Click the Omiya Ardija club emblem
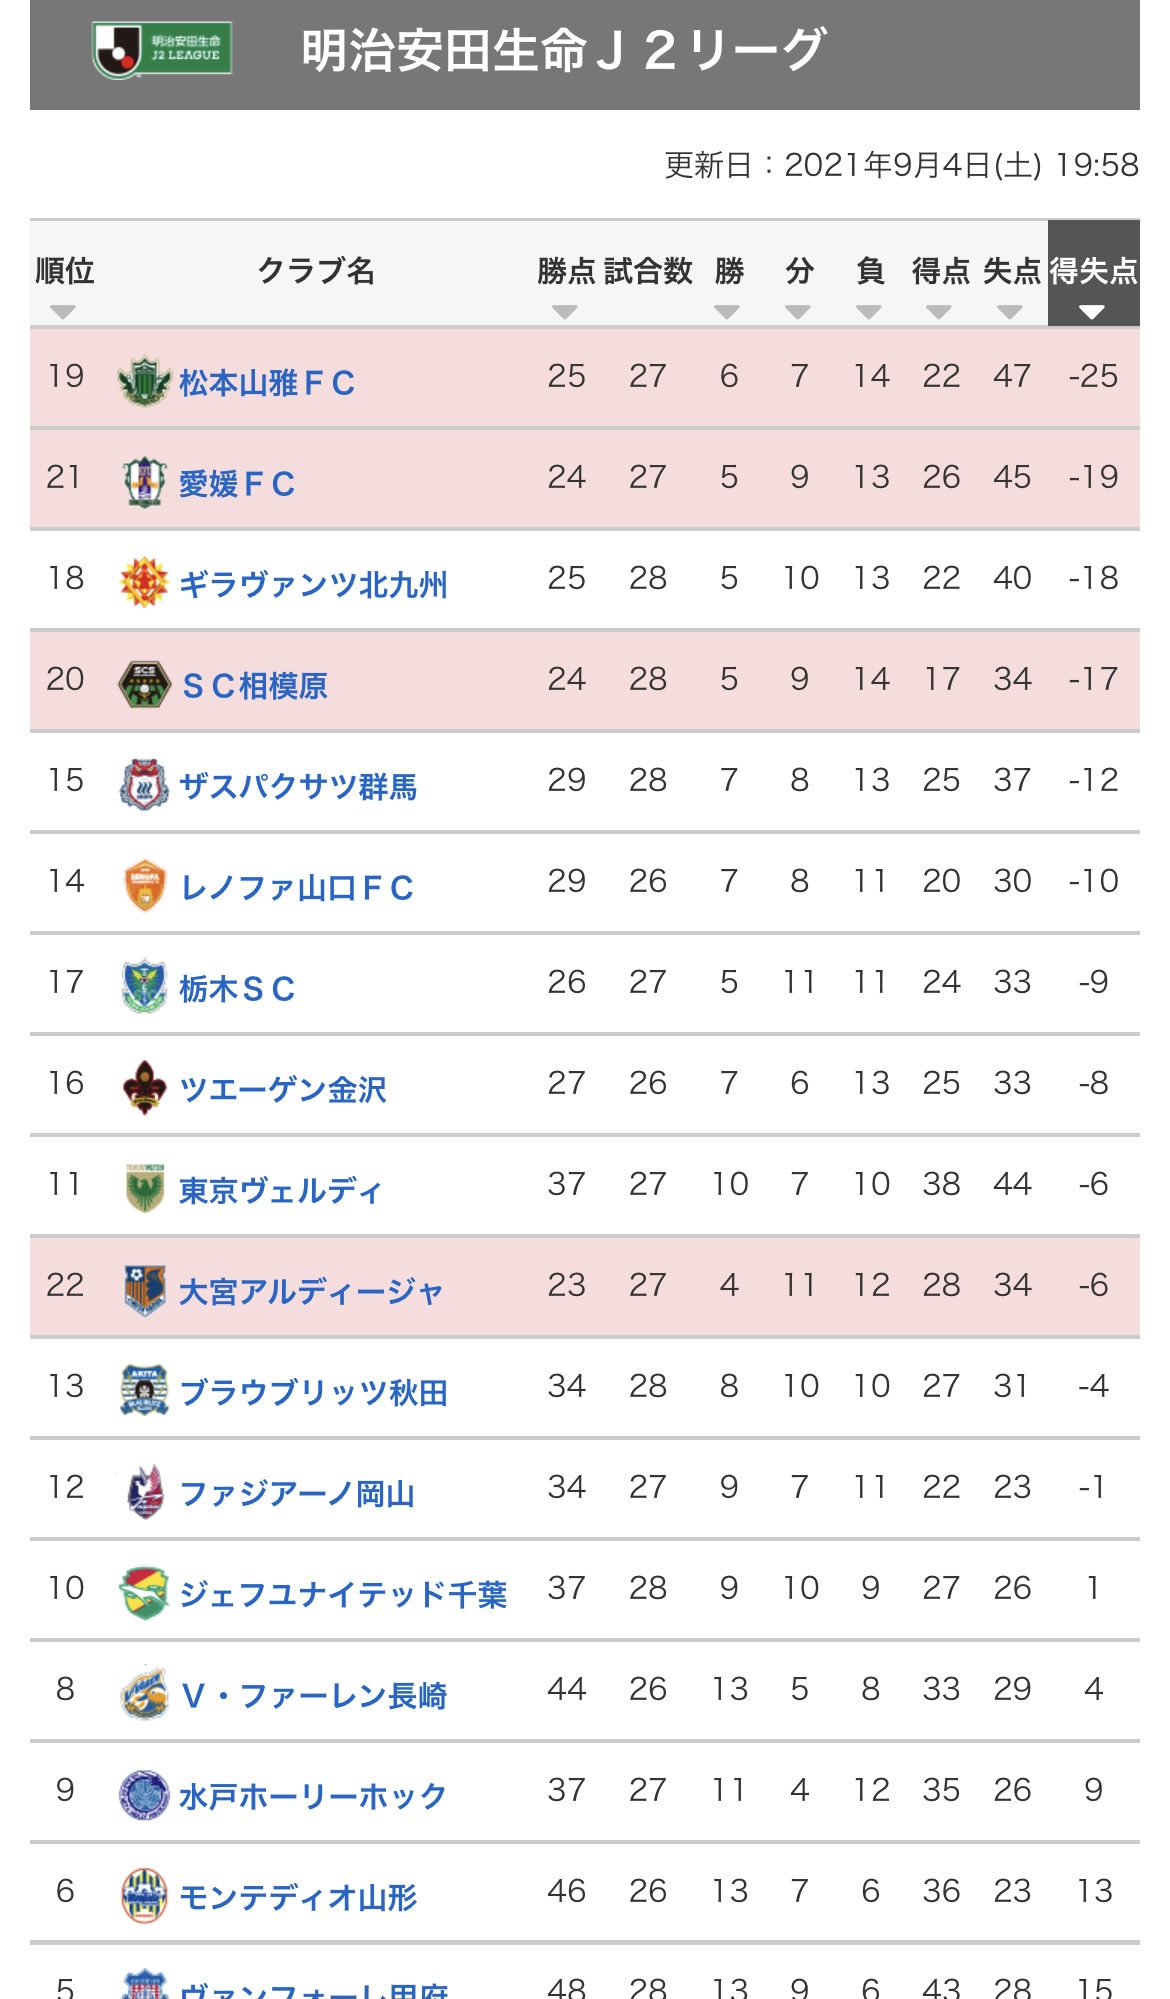The height and width of the screenshot is (1999, 1170). (144, 1290)
